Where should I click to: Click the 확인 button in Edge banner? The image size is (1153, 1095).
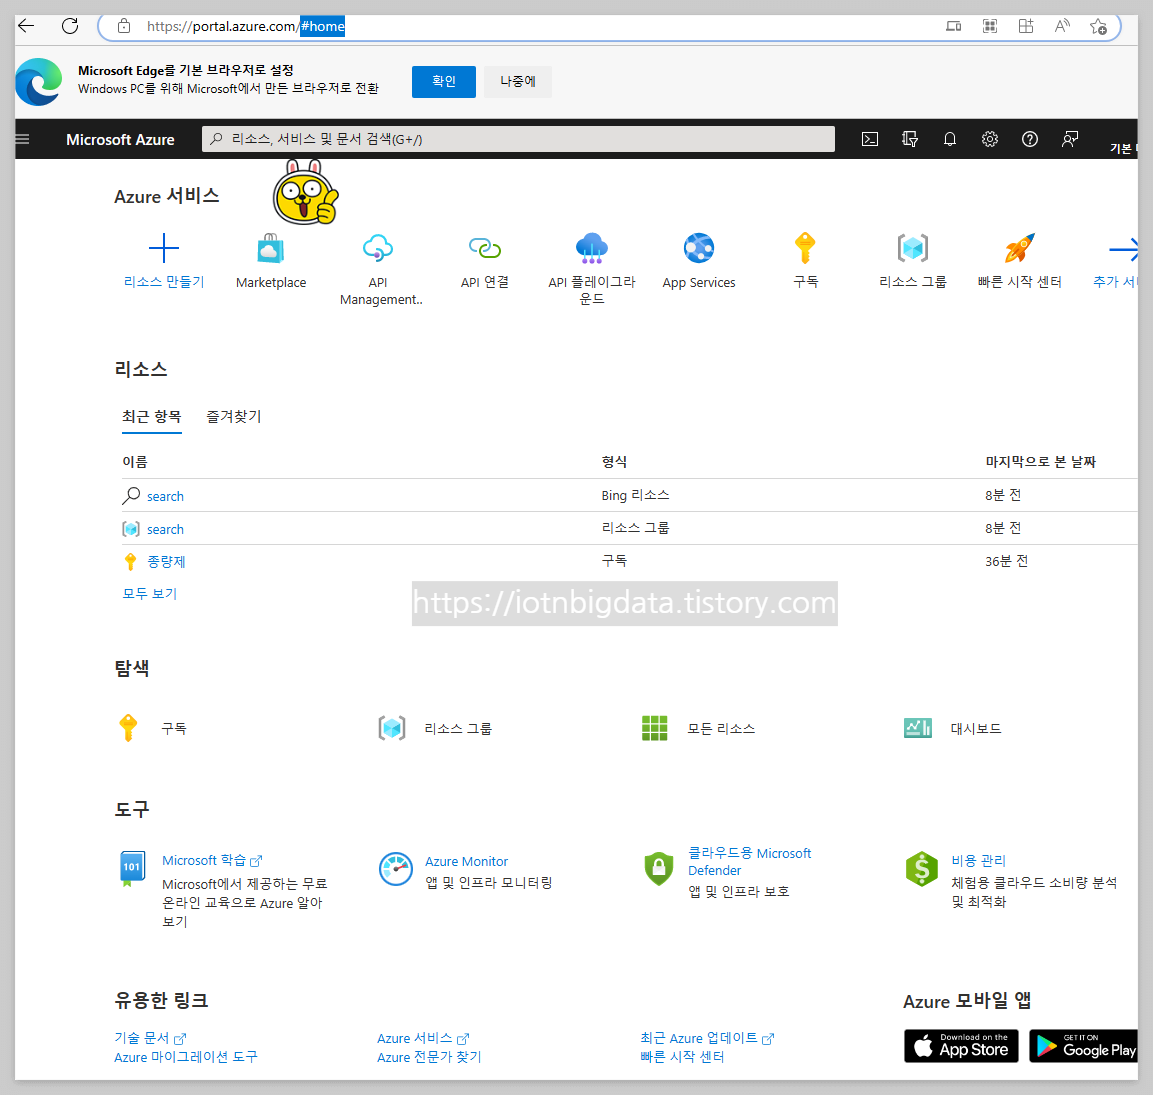point(443,82)
